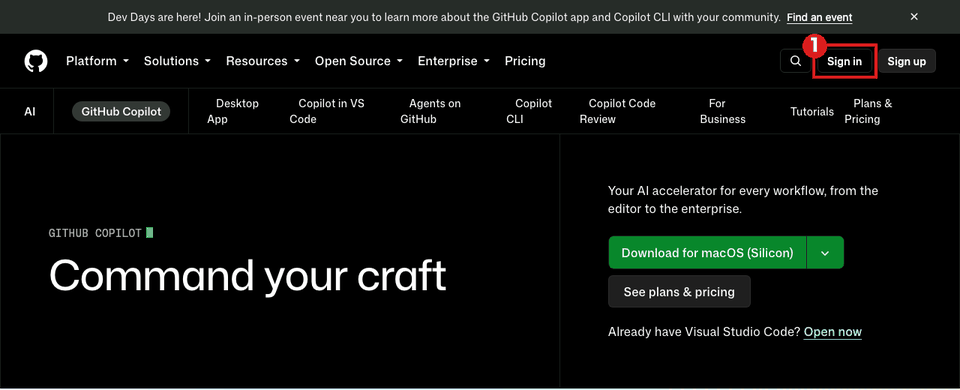Open Copilot in VS Code subnav link
The width and height of the screenshot is (960, 390).
pyautogui.click(x=327, y=111)
